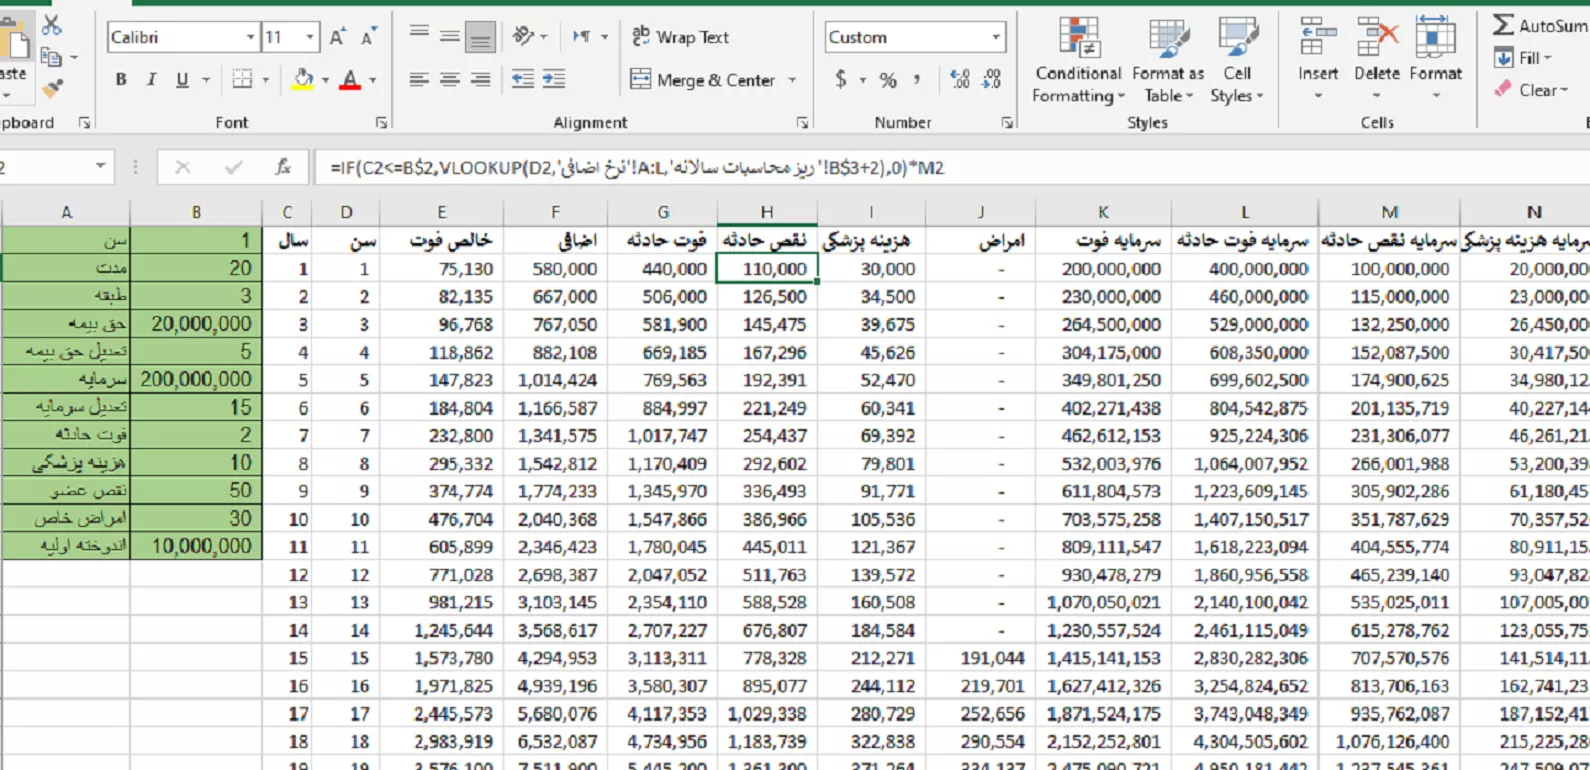This screenshot has width=1590, height=770.
Task: Decrease font size with the smaller A icon
Action: [x=369, y=37]
